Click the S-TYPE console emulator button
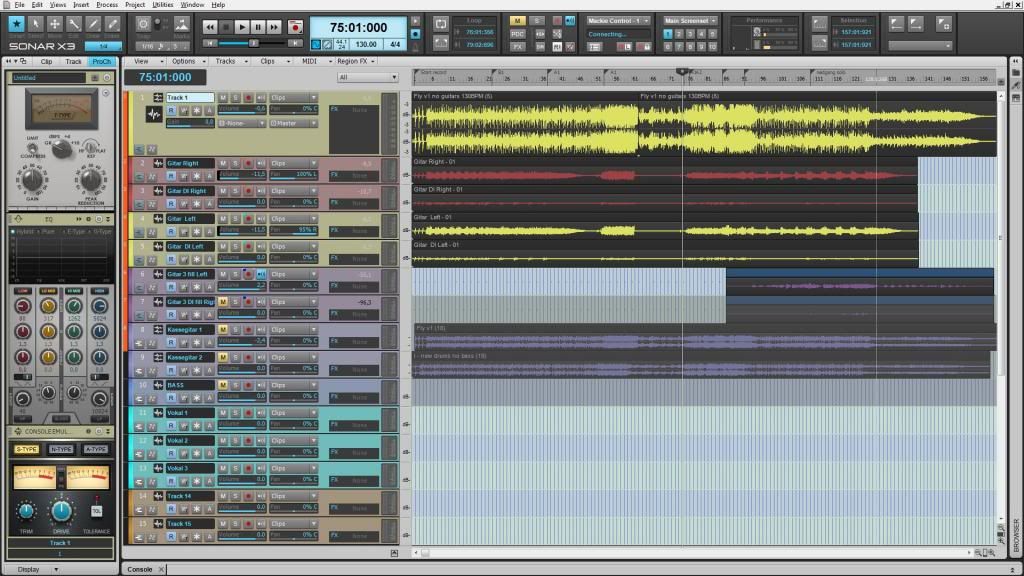Image resolution: width=1024 pixels, height=576 pixels. click(26, 449)
